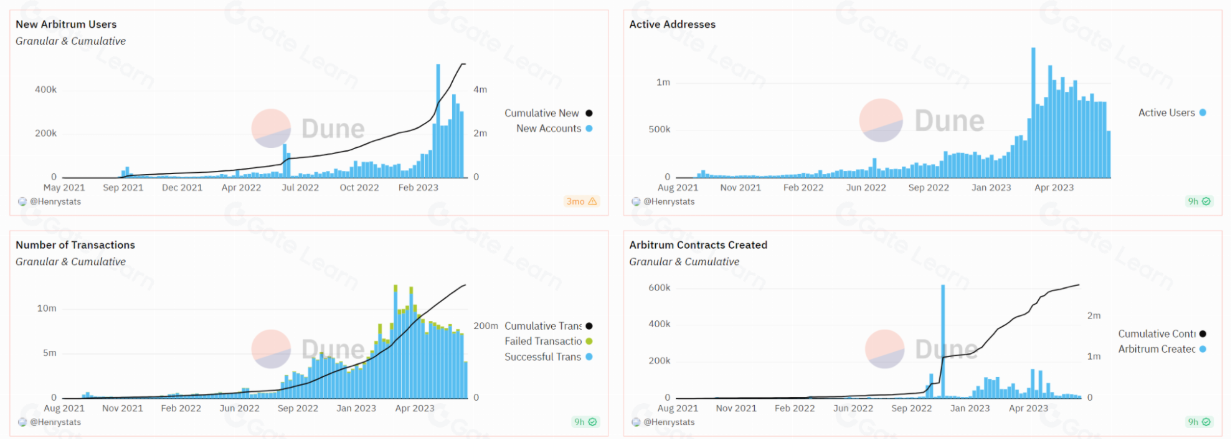Screen dimensions: 1231x439
Task: Click the 9h refresh badge on Active Addresses
Action: tap(1197, 201)
